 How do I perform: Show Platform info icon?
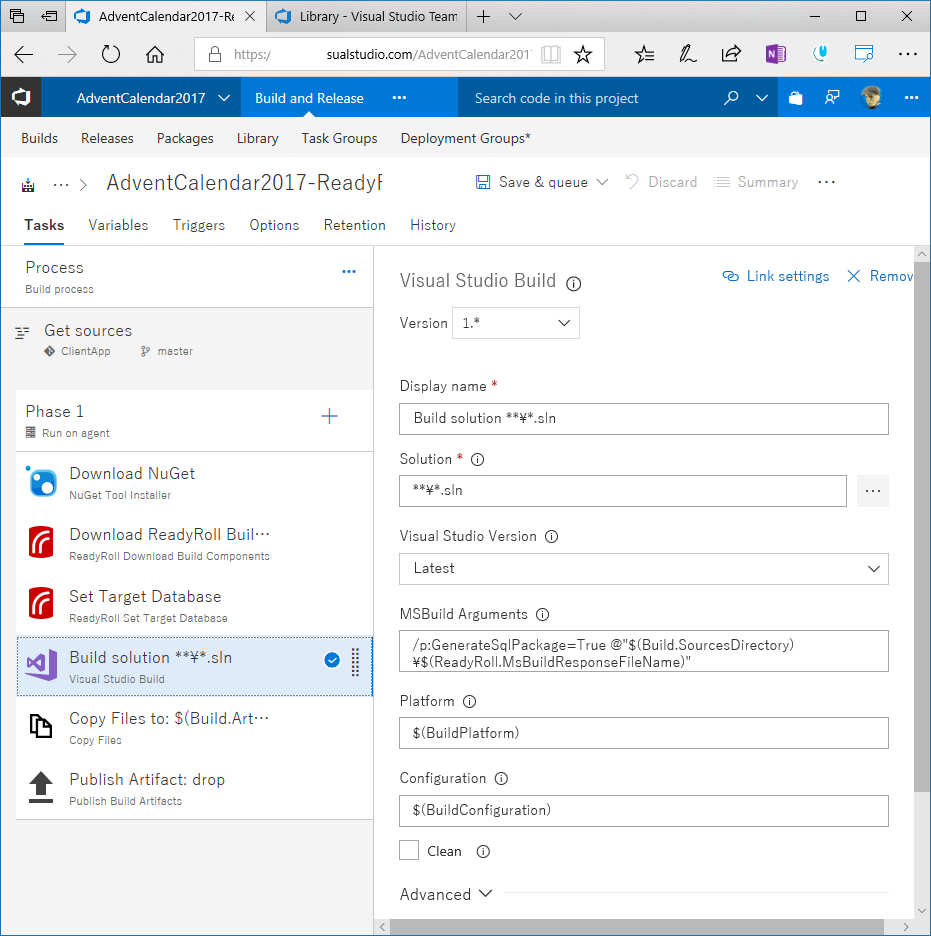pos(470,701)
